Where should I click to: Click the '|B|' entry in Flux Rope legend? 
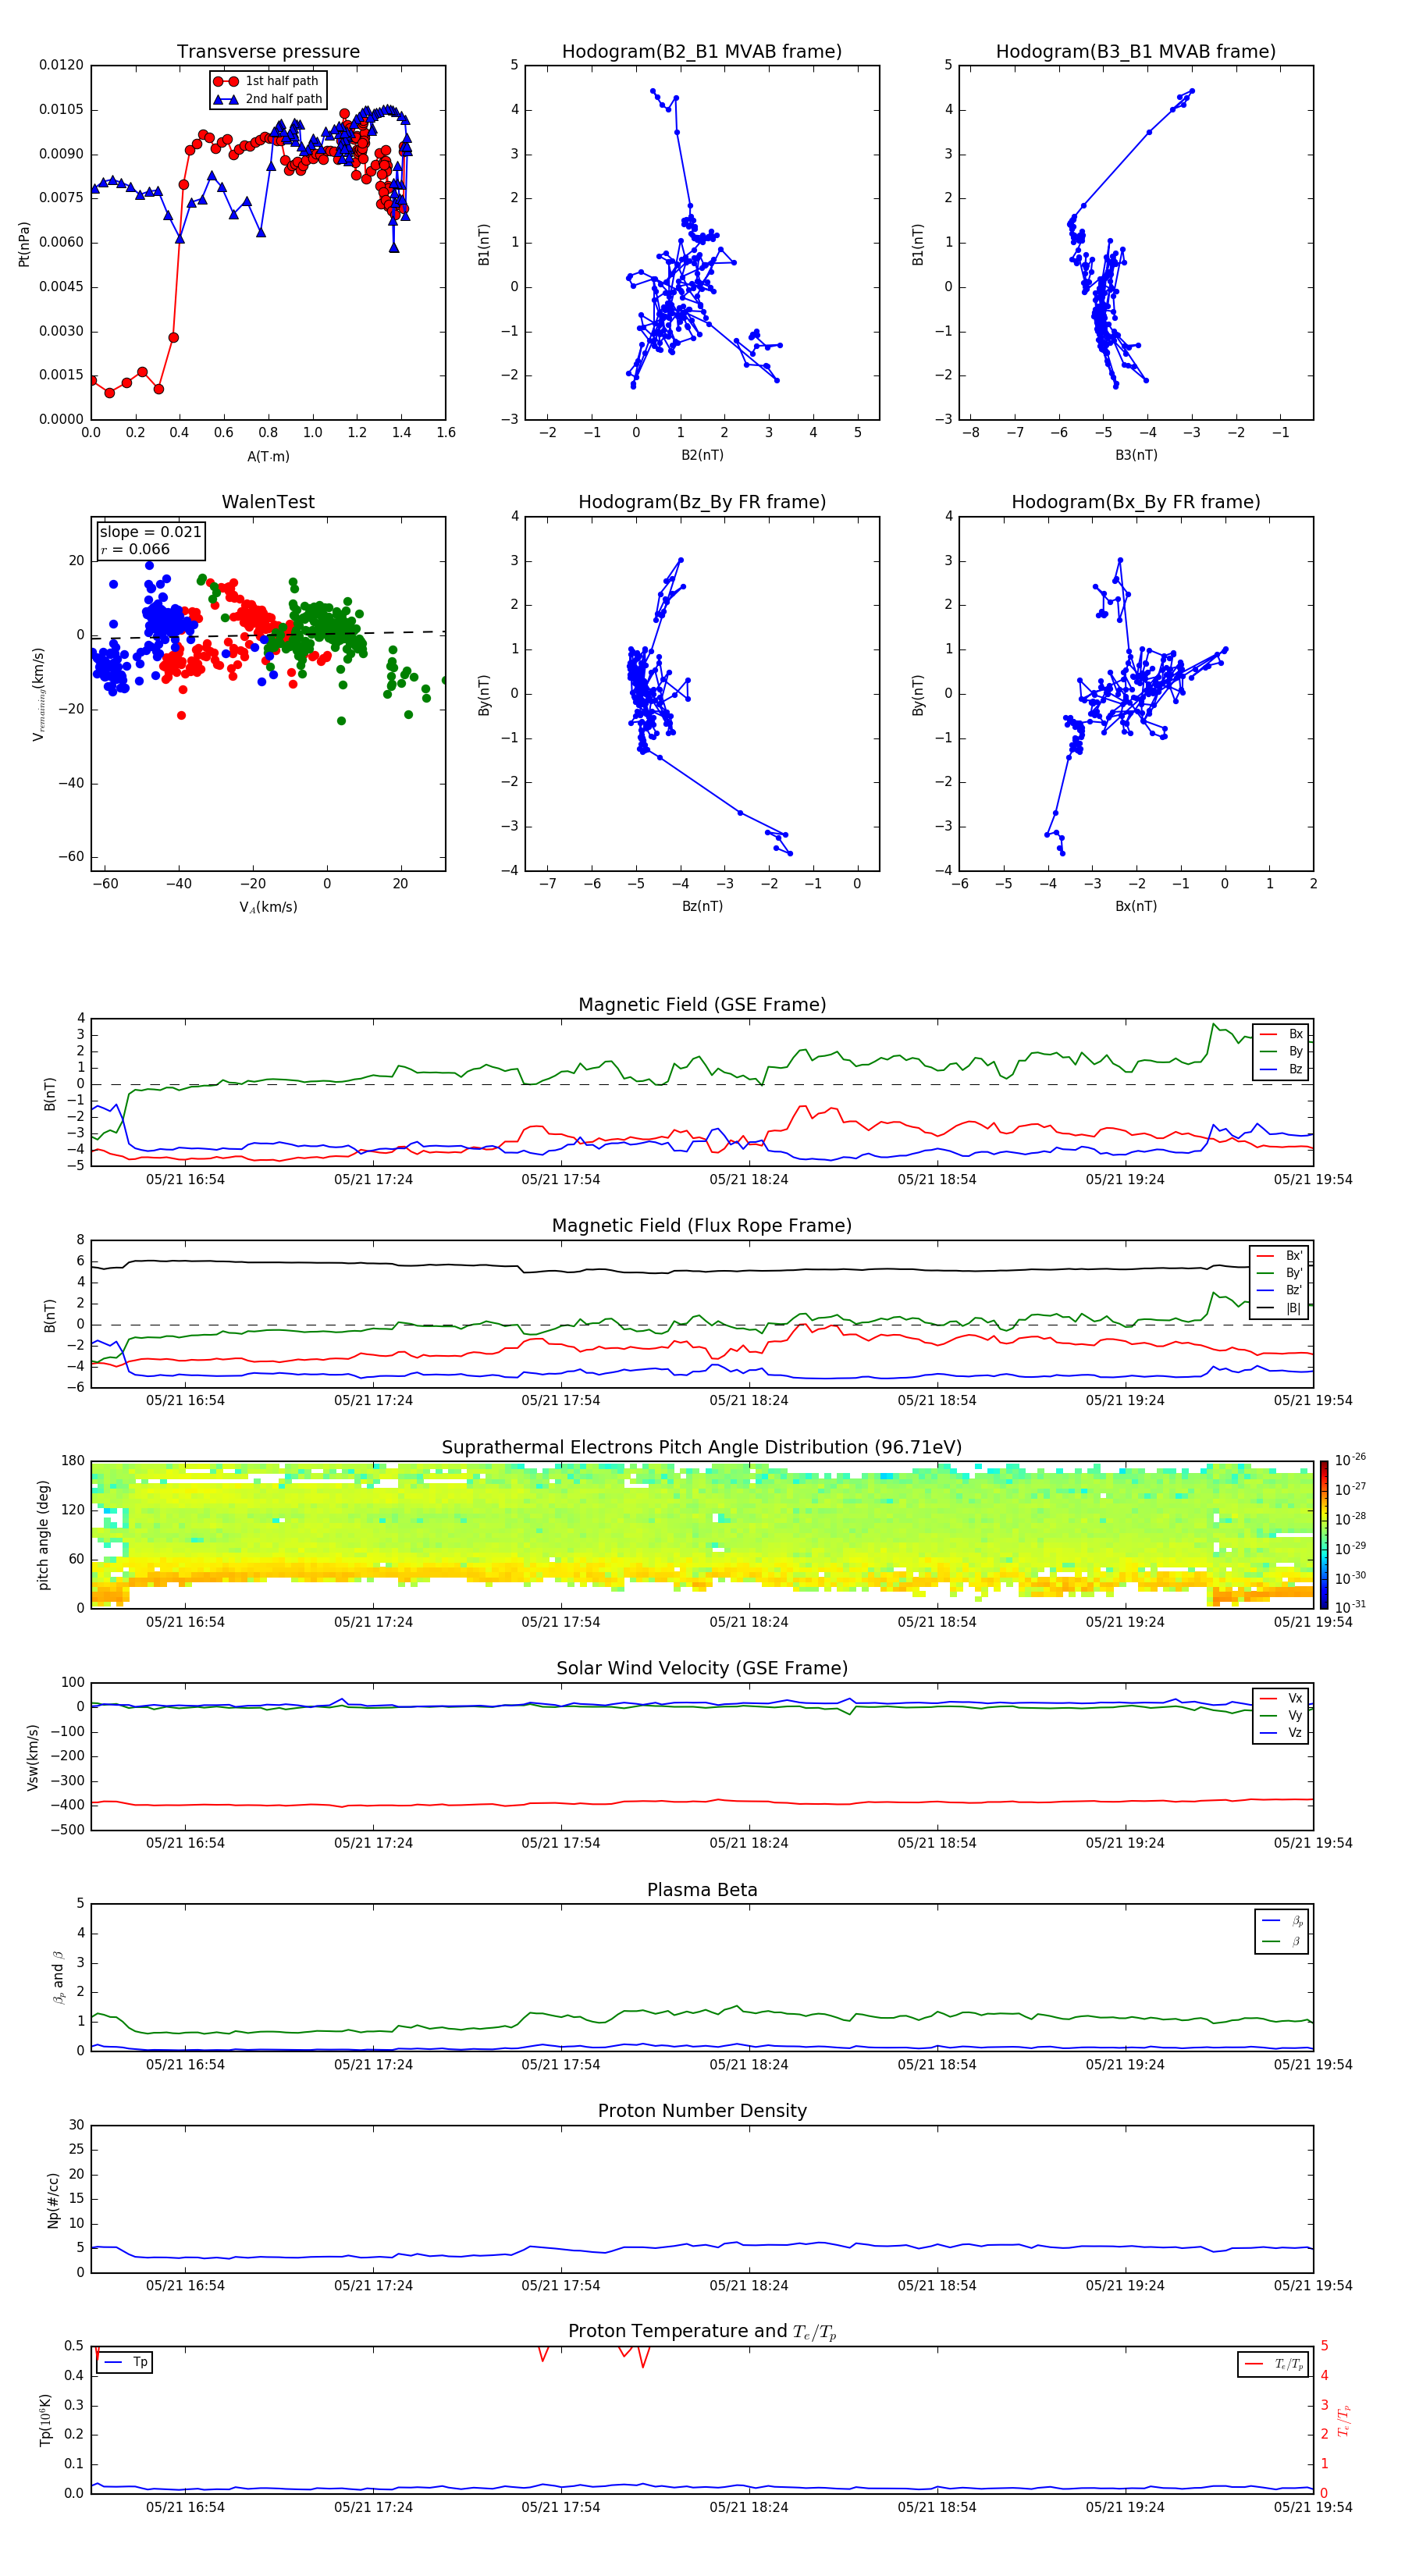click(x=1279, y=1308)
